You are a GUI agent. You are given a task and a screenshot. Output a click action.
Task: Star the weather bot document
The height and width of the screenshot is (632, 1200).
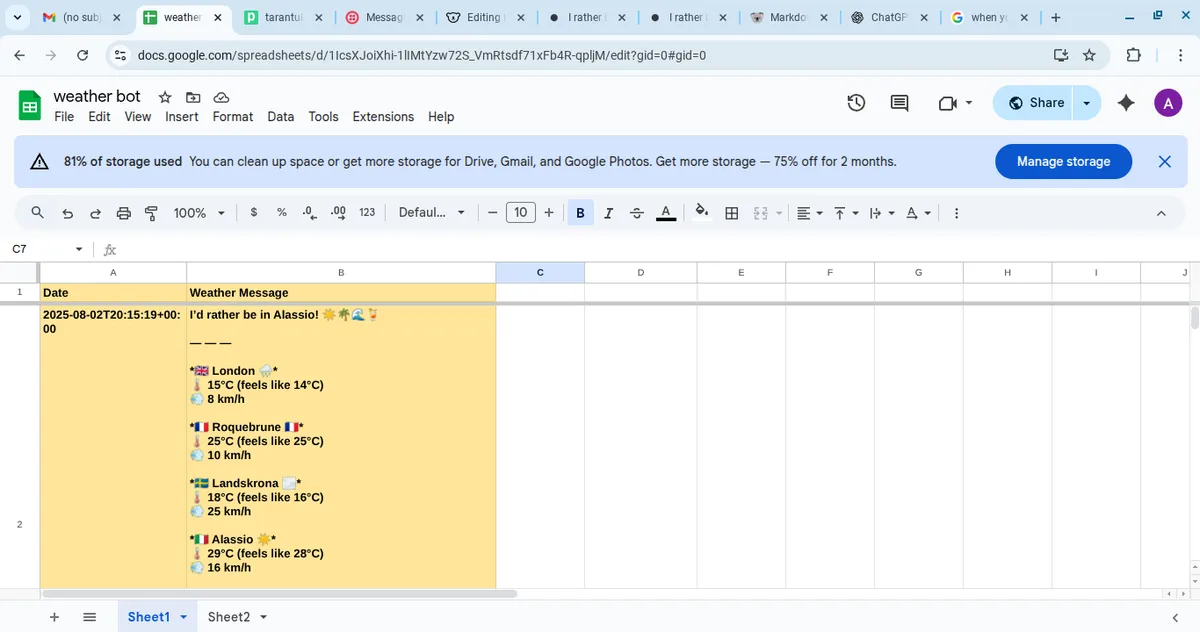pos(165,97)
